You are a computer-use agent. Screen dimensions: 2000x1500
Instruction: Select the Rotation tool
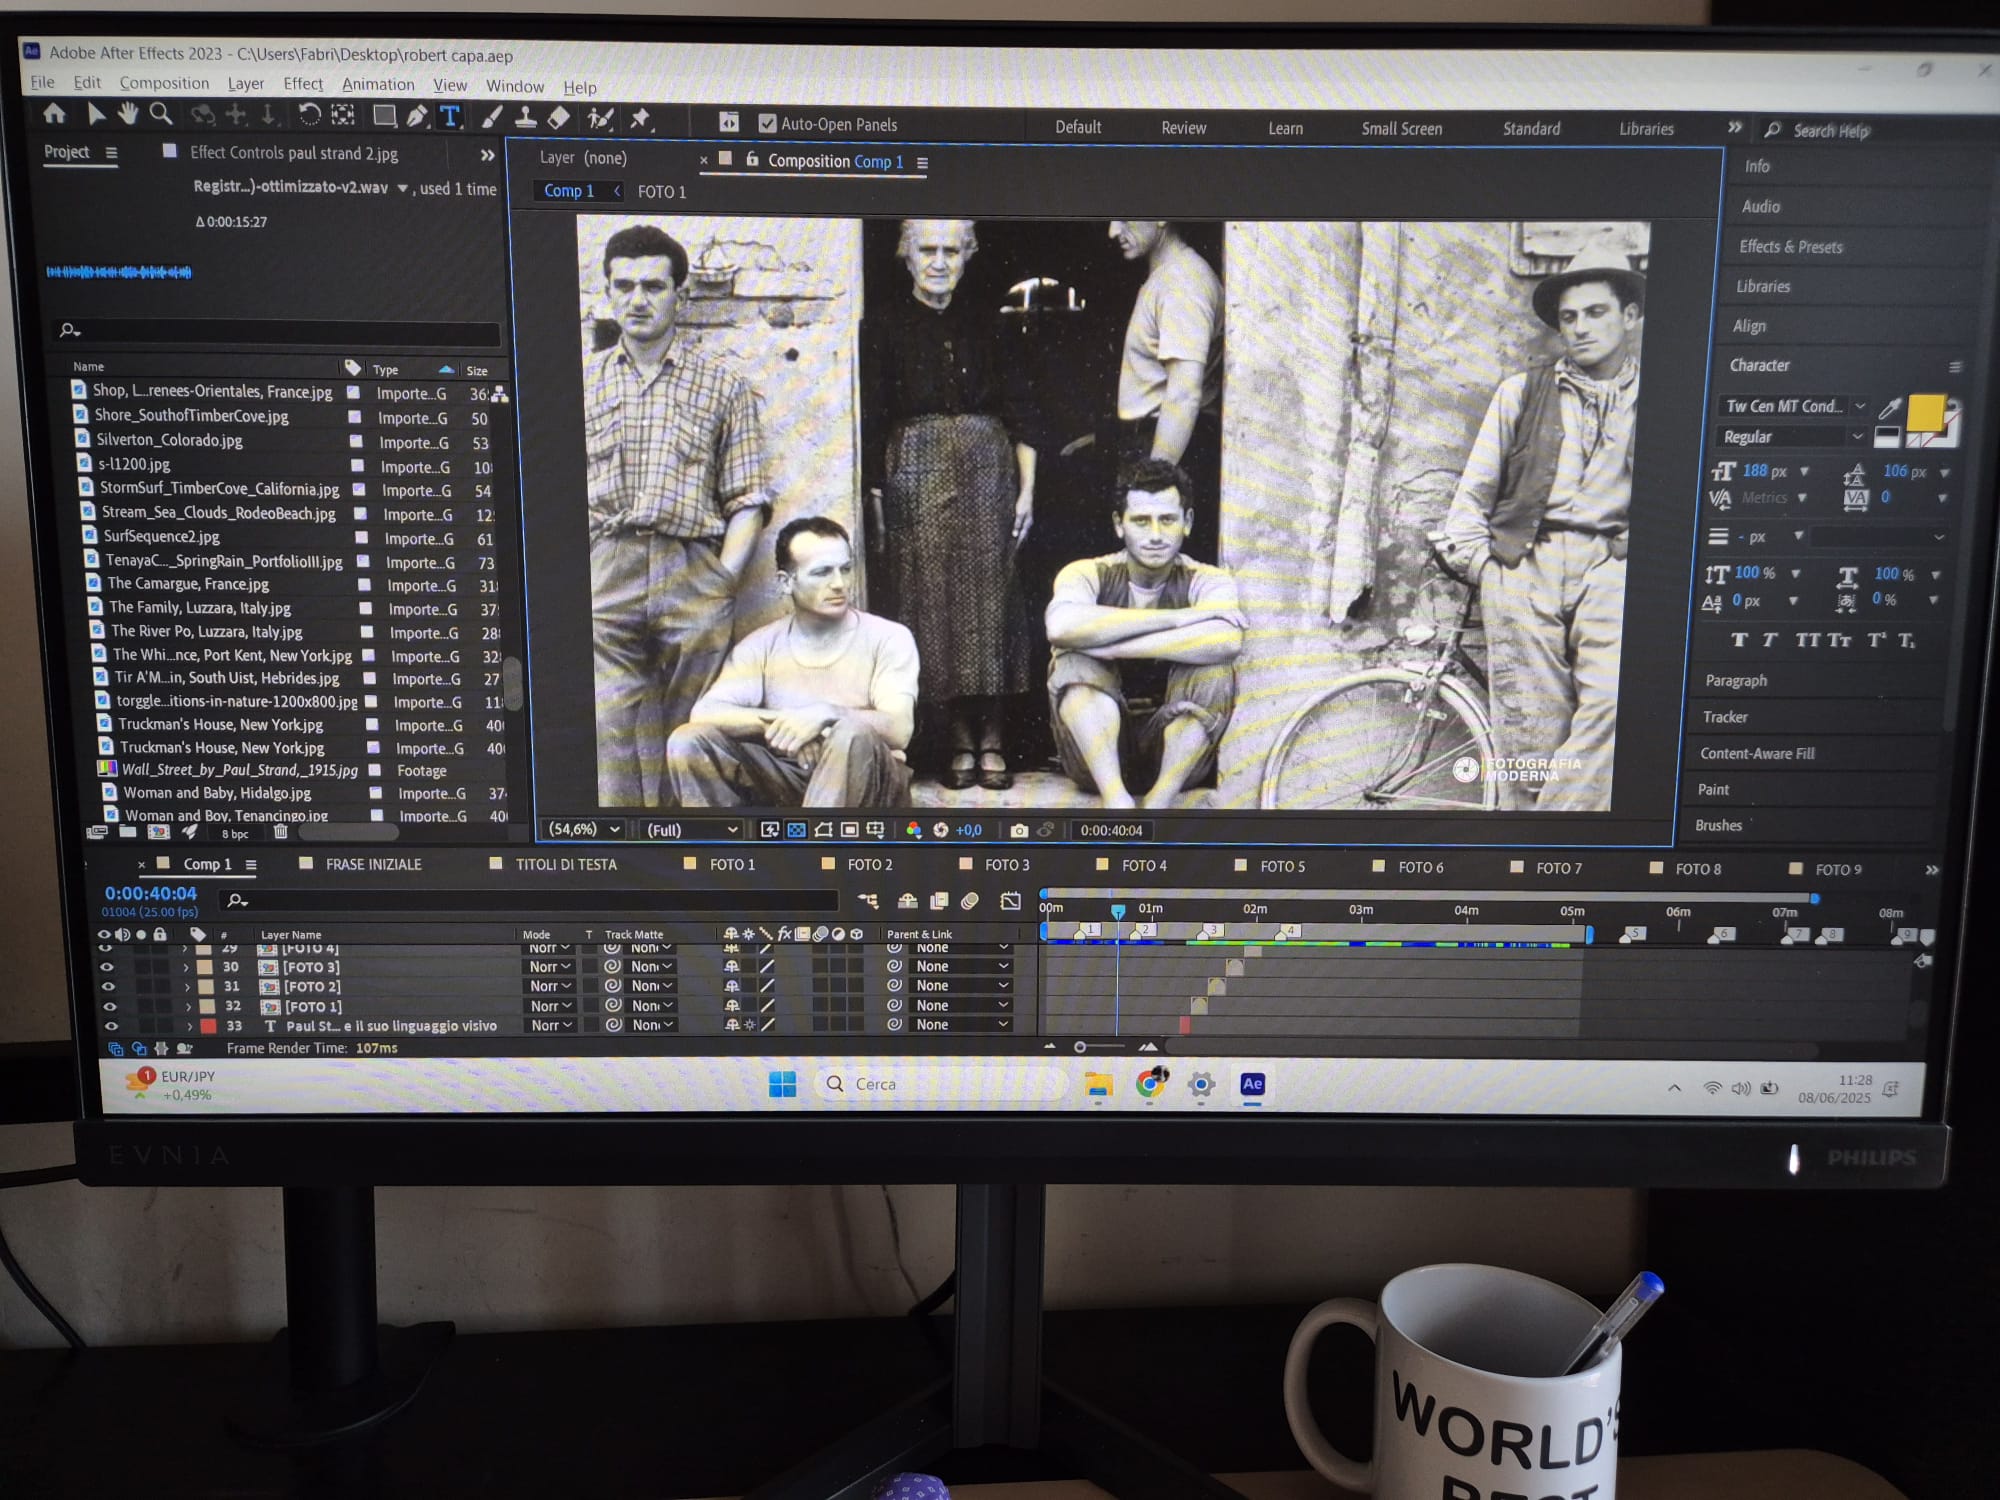(310, 116)
